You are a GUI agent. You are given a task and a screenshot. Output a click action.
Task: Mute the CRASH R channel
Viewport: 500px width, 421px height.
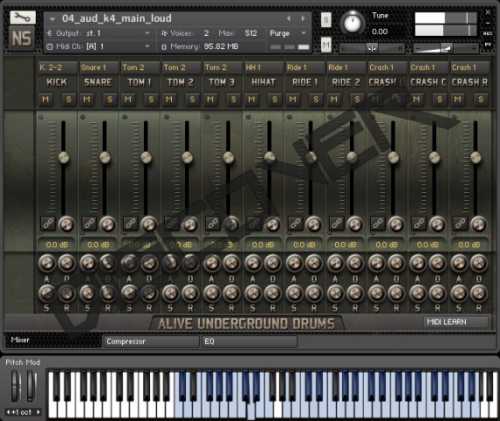click(458, 99)
